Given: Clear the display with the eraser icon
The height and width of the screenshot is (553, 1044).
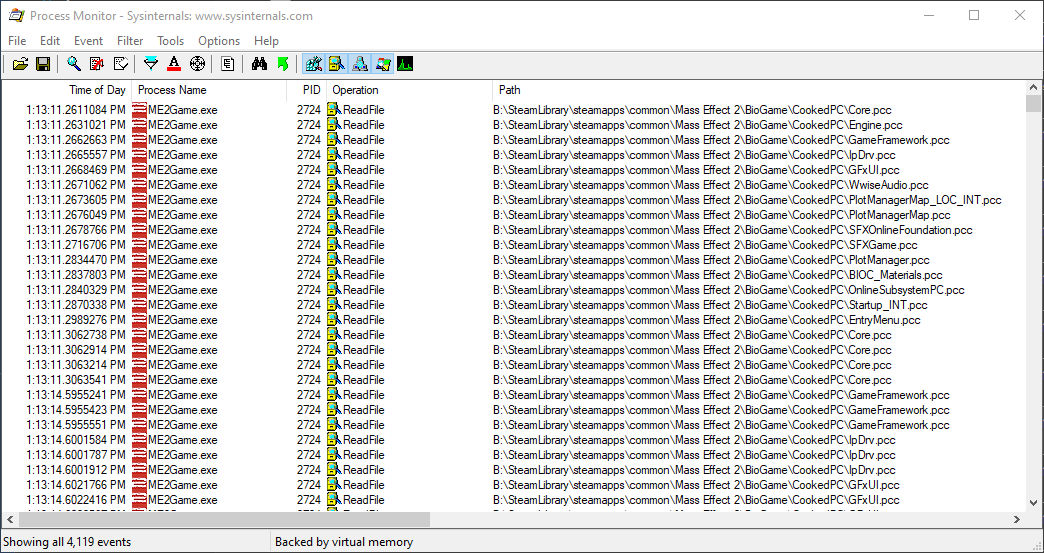Looking at the screenshot, I should pyautogui.click(x=121, y=64).
